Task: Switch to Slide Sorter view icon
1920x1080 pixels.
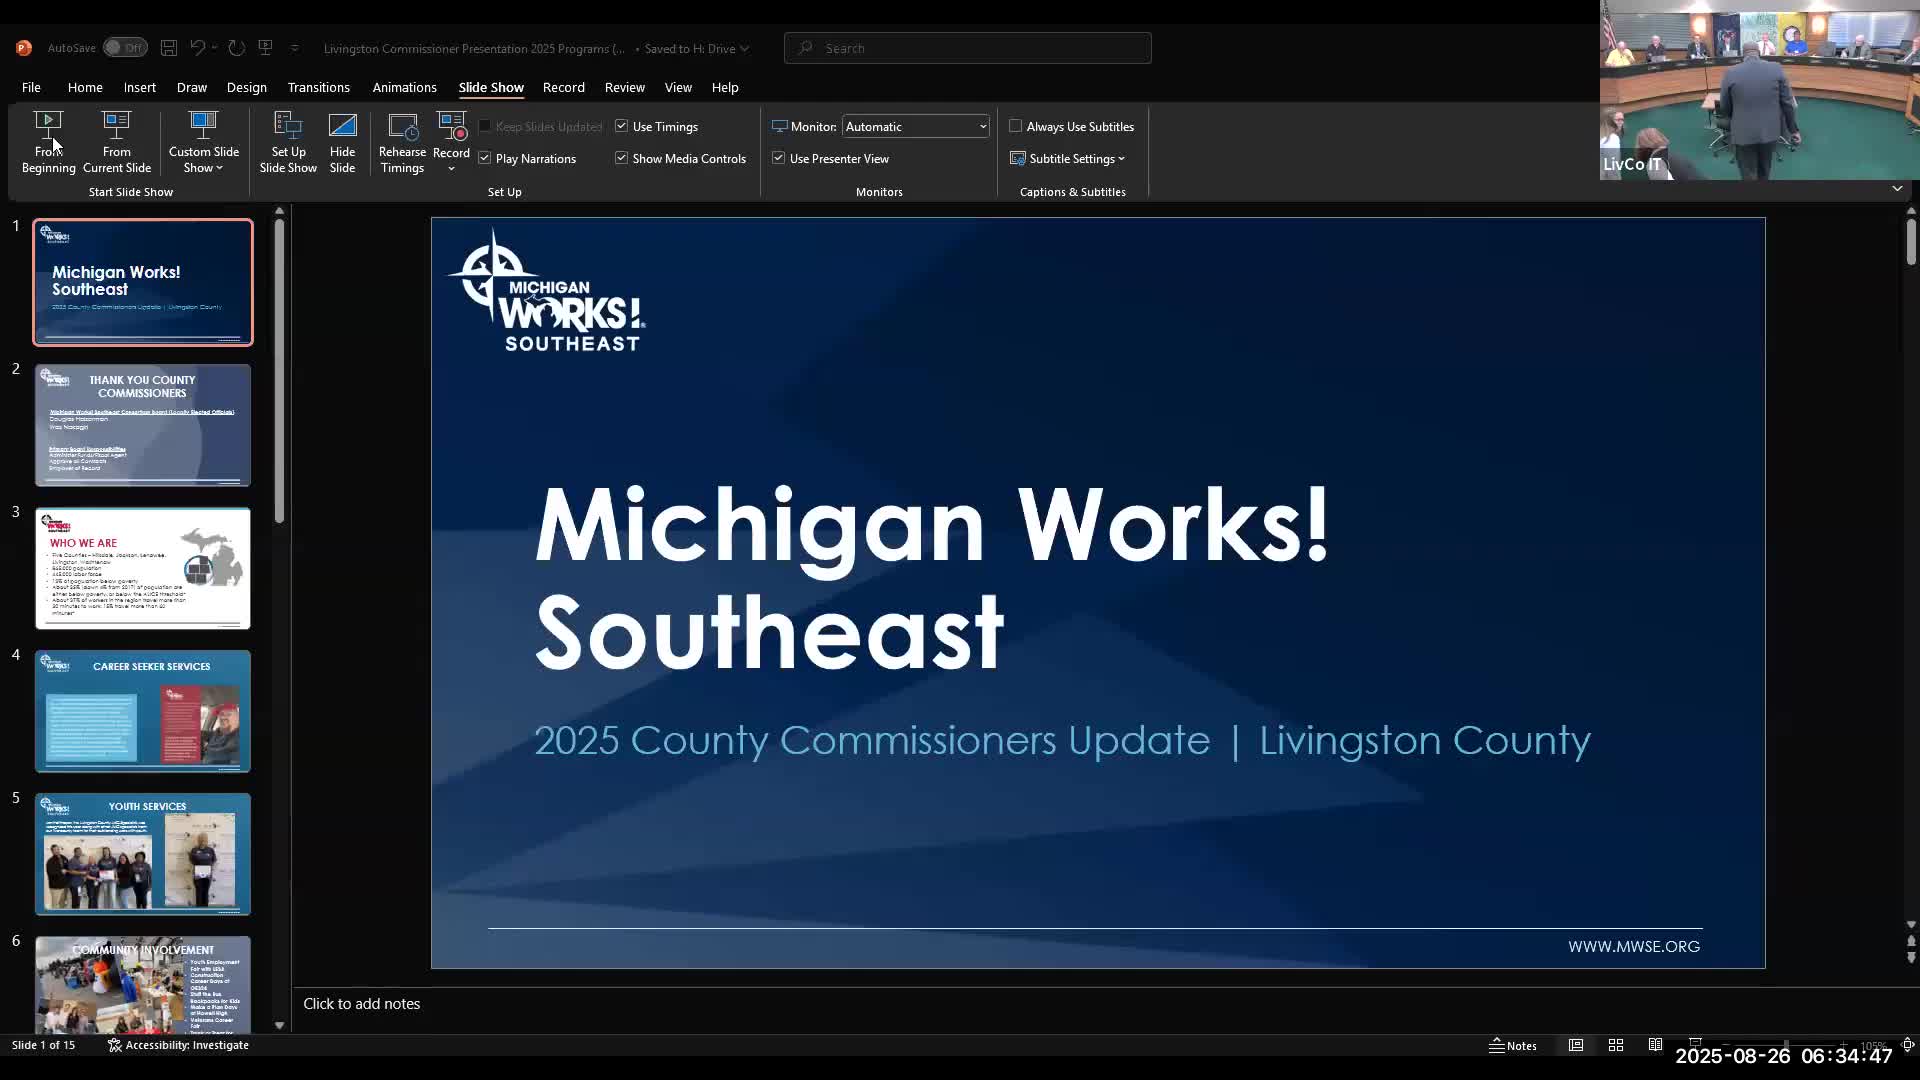Action: tap(1615, 1045)
